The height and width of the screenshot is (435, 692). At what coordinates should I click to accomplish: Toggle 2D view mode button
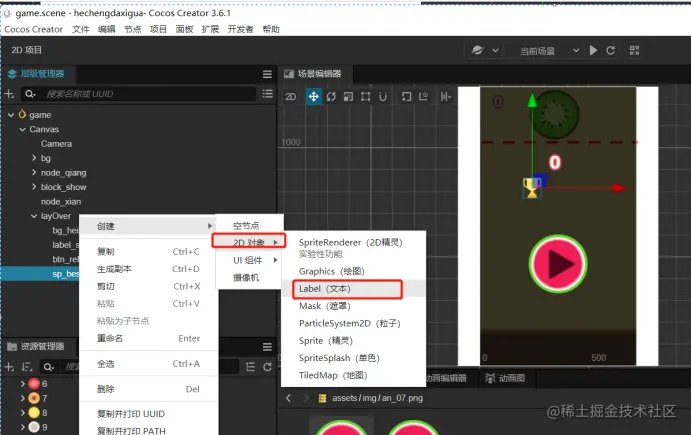coord(290,96)
